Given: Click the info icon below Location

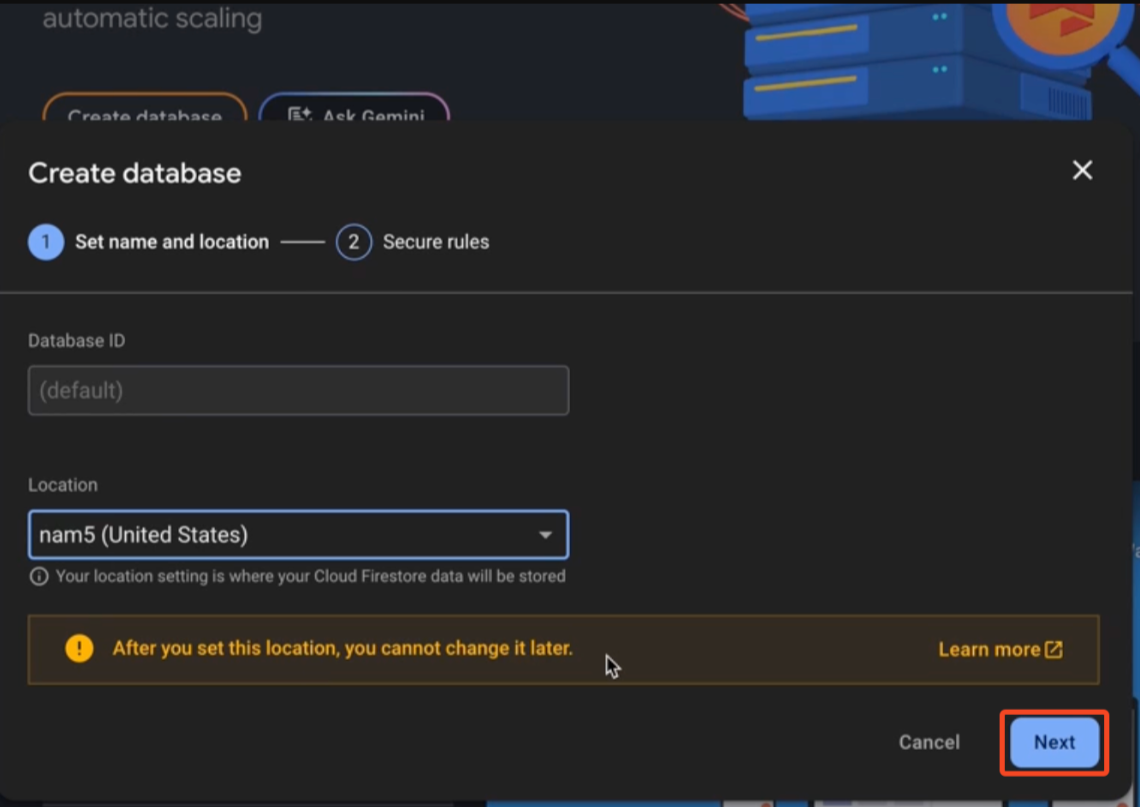Looking at the screenshot, I should coord(39,577).
